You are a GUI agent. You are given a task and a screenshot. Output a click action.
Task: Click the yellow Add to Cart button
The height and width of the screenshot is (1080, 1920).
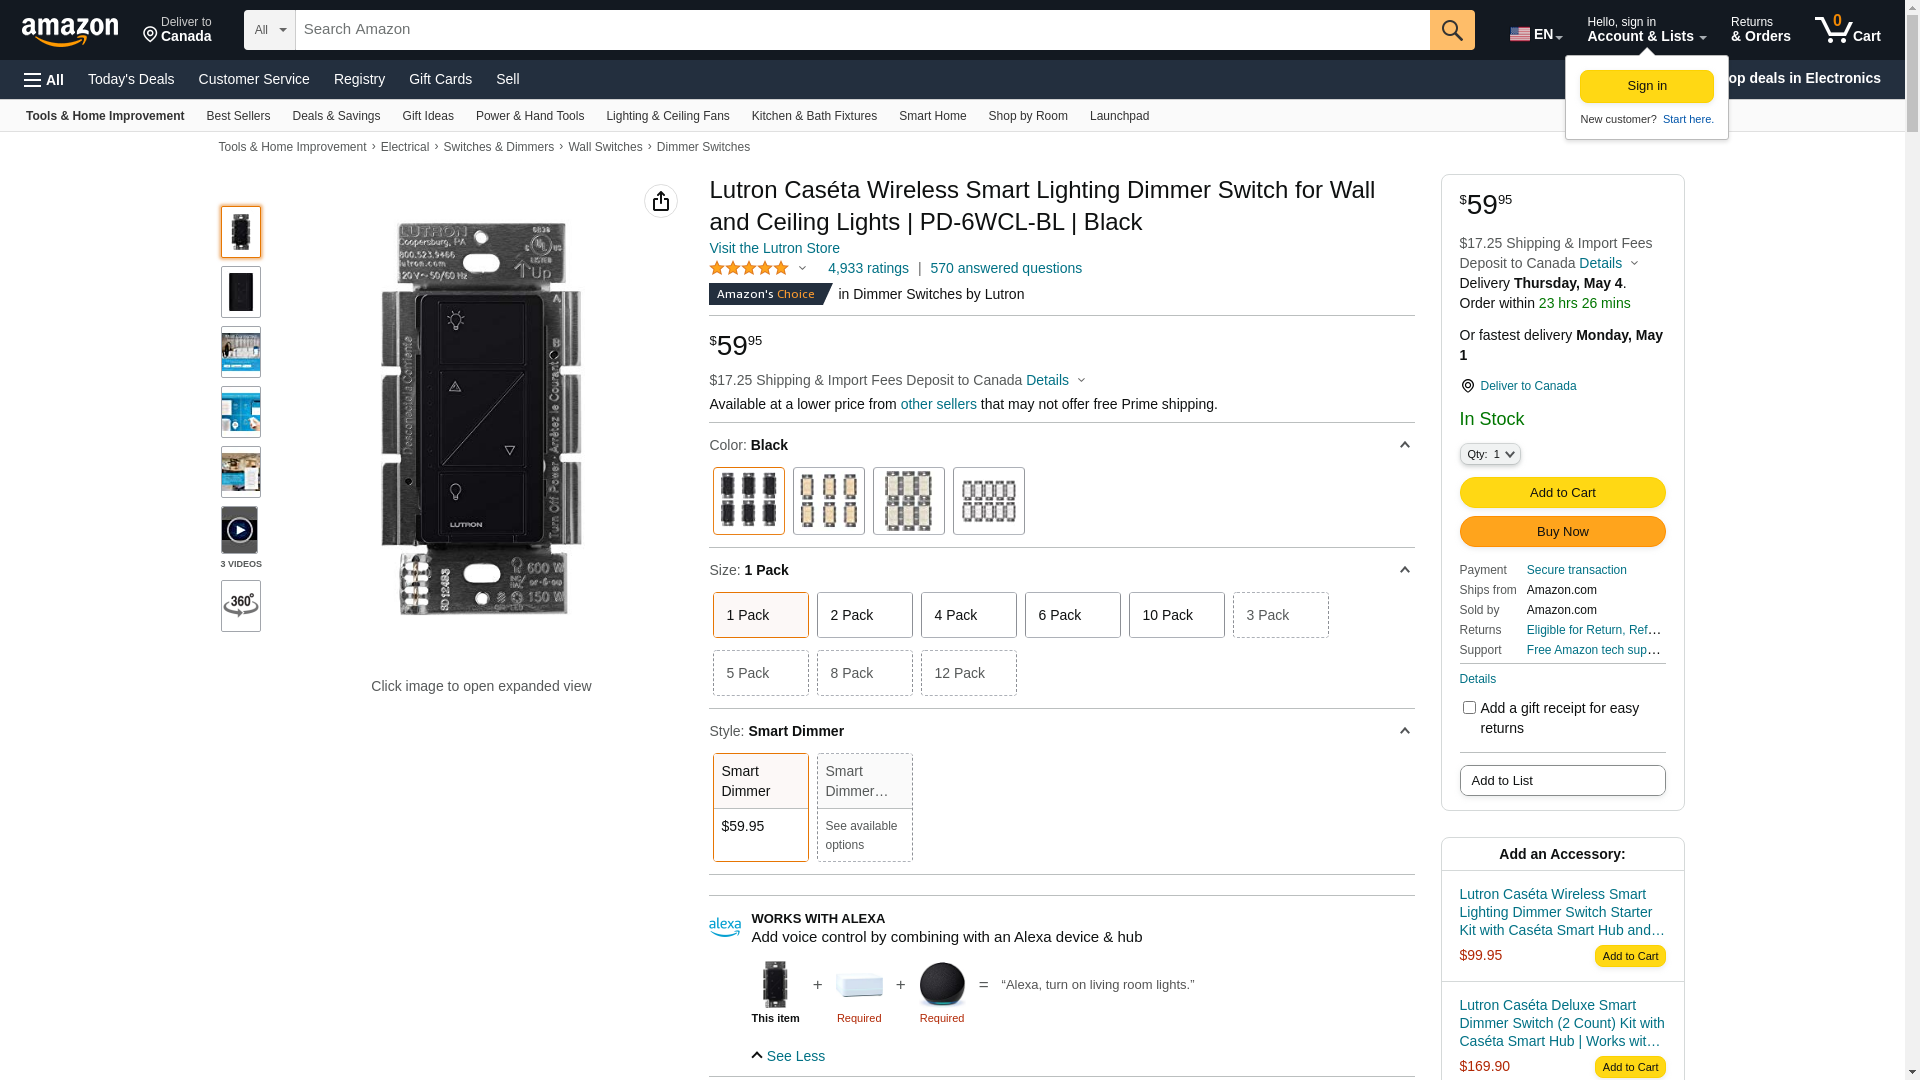1562,492
